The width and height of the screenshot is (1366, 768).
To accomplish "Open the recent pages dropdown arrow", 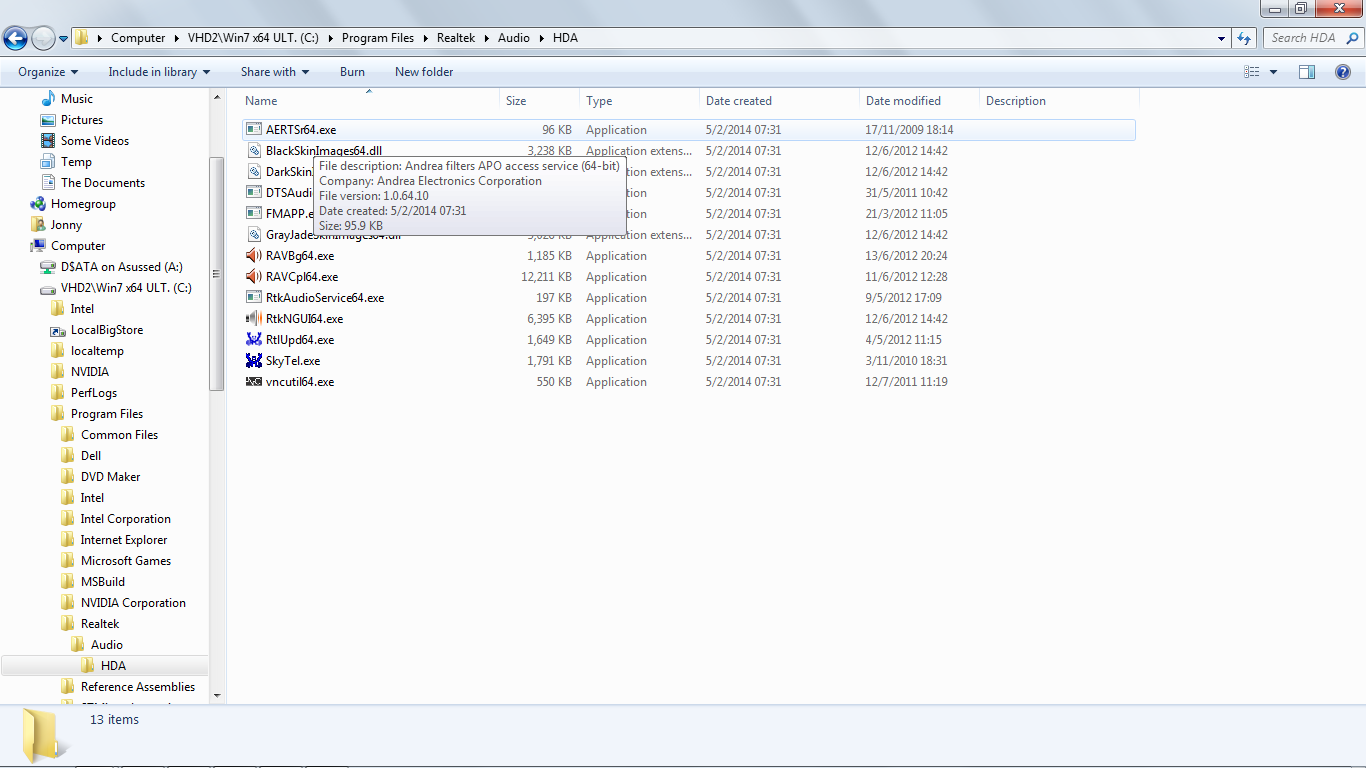I will pos(63,38).
